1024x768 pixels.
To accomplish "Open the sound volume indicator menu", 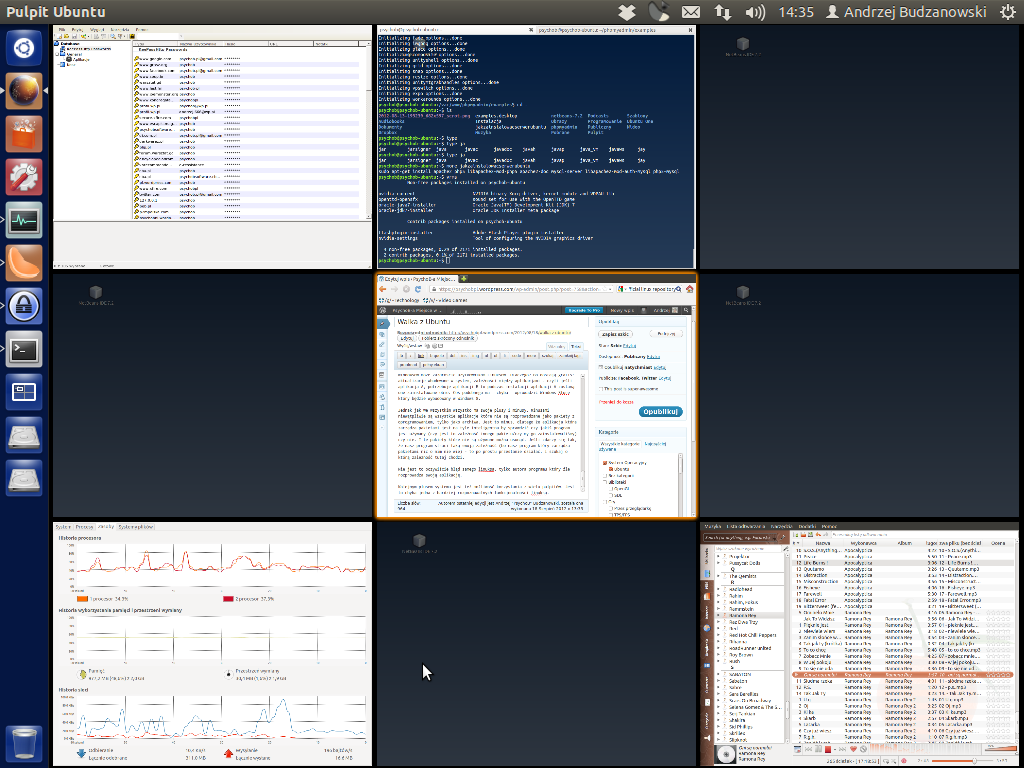I will (x=756, y=12).
